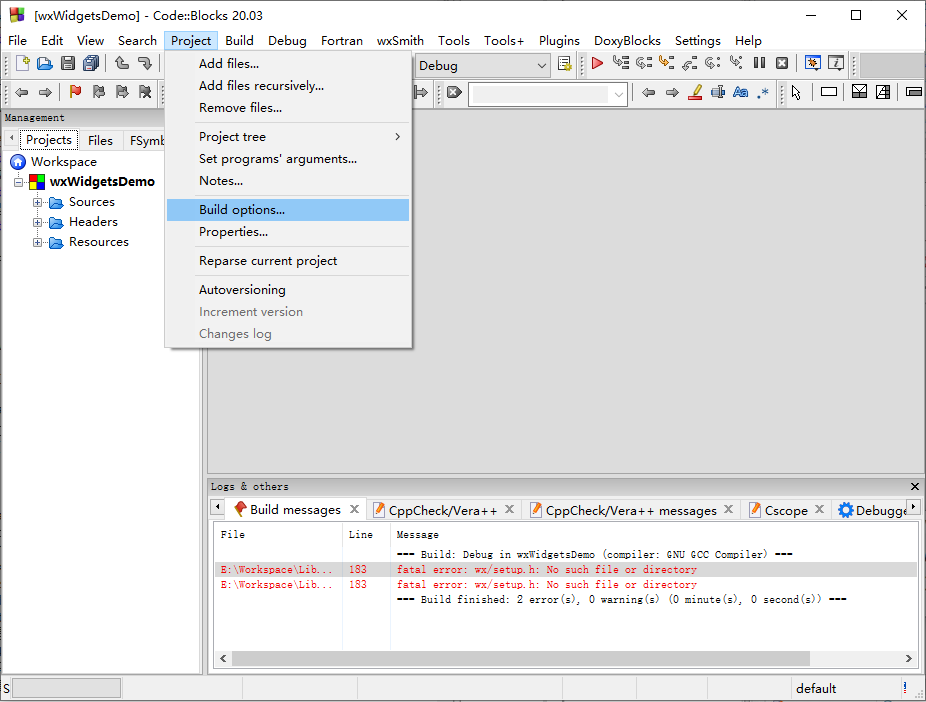This screenshot has height=702, width=926.
Task: Expand the Resources folder node
Action: [x=37, y=243]
